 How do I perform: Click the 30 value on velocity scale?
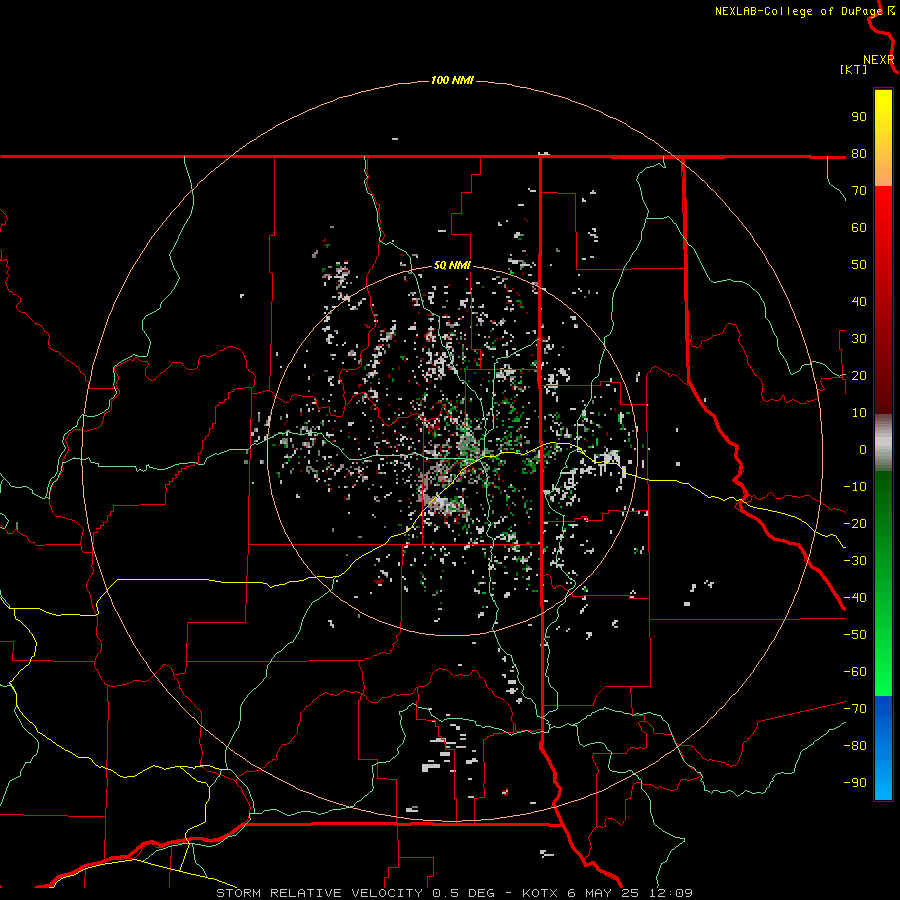coord(859,339)
